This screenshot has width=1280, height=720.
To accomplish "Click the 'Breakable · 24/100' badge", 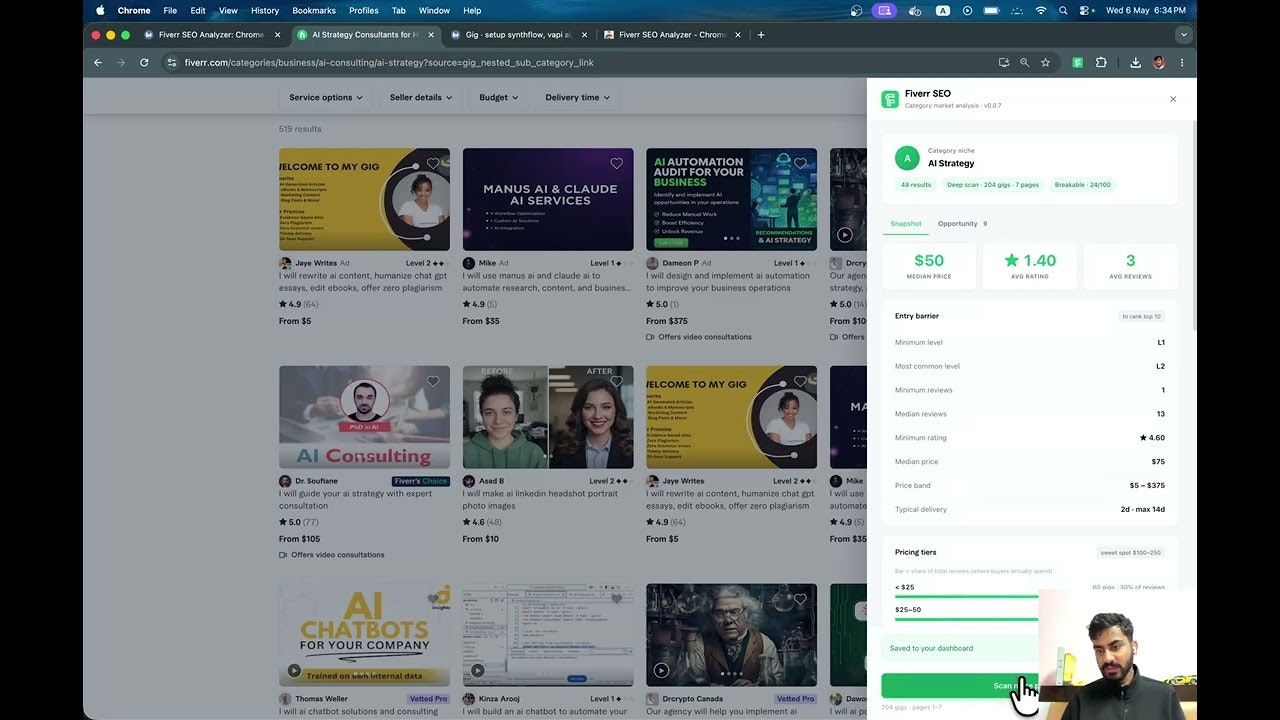I will [x=1083, y=185].
